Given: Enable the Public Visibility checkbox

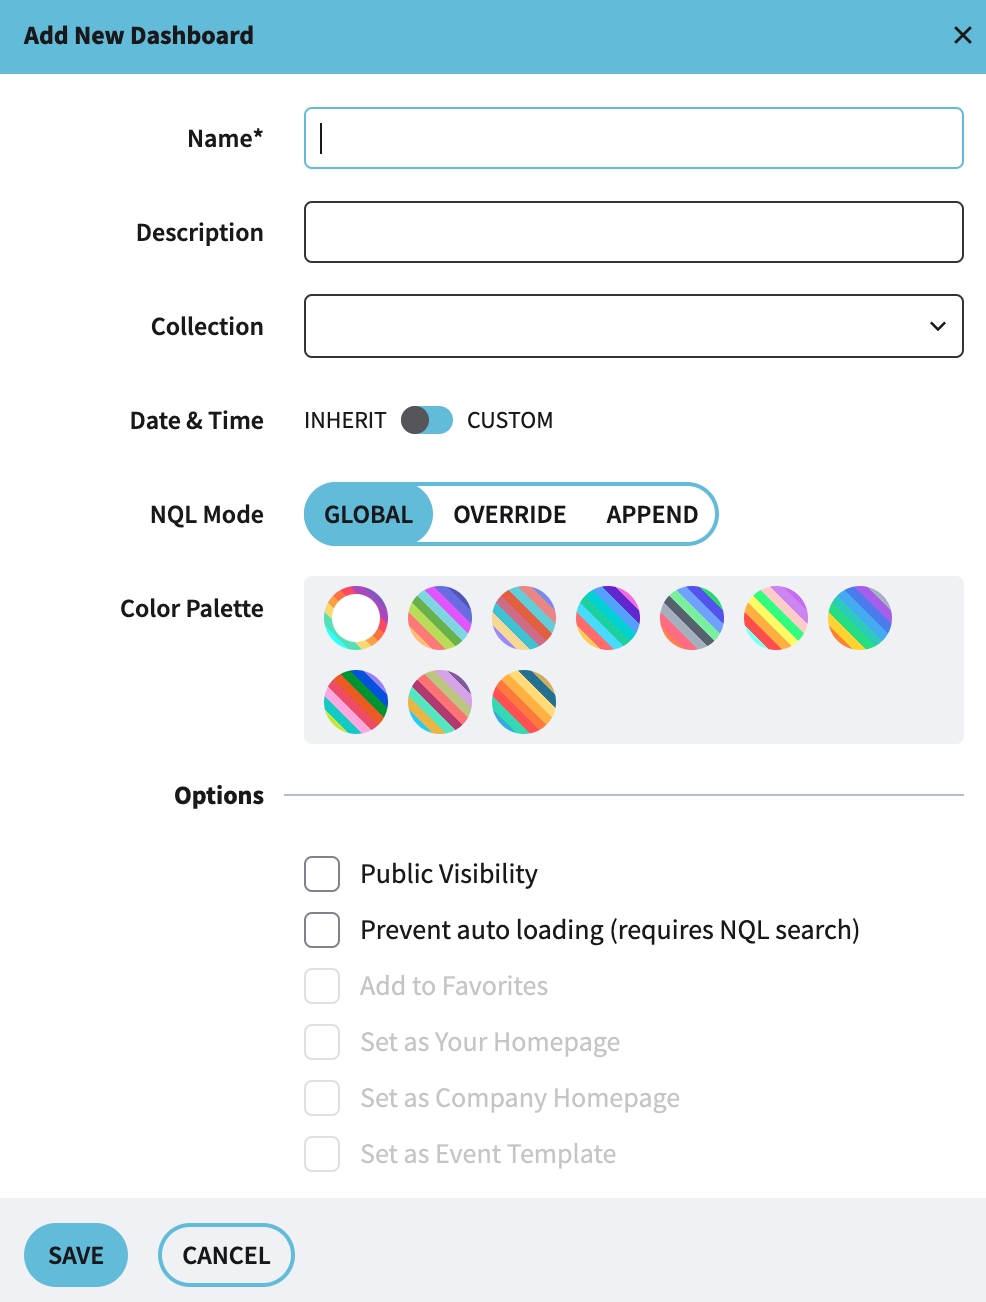Looking at the screenshot, I should click(x=322, y=874).
